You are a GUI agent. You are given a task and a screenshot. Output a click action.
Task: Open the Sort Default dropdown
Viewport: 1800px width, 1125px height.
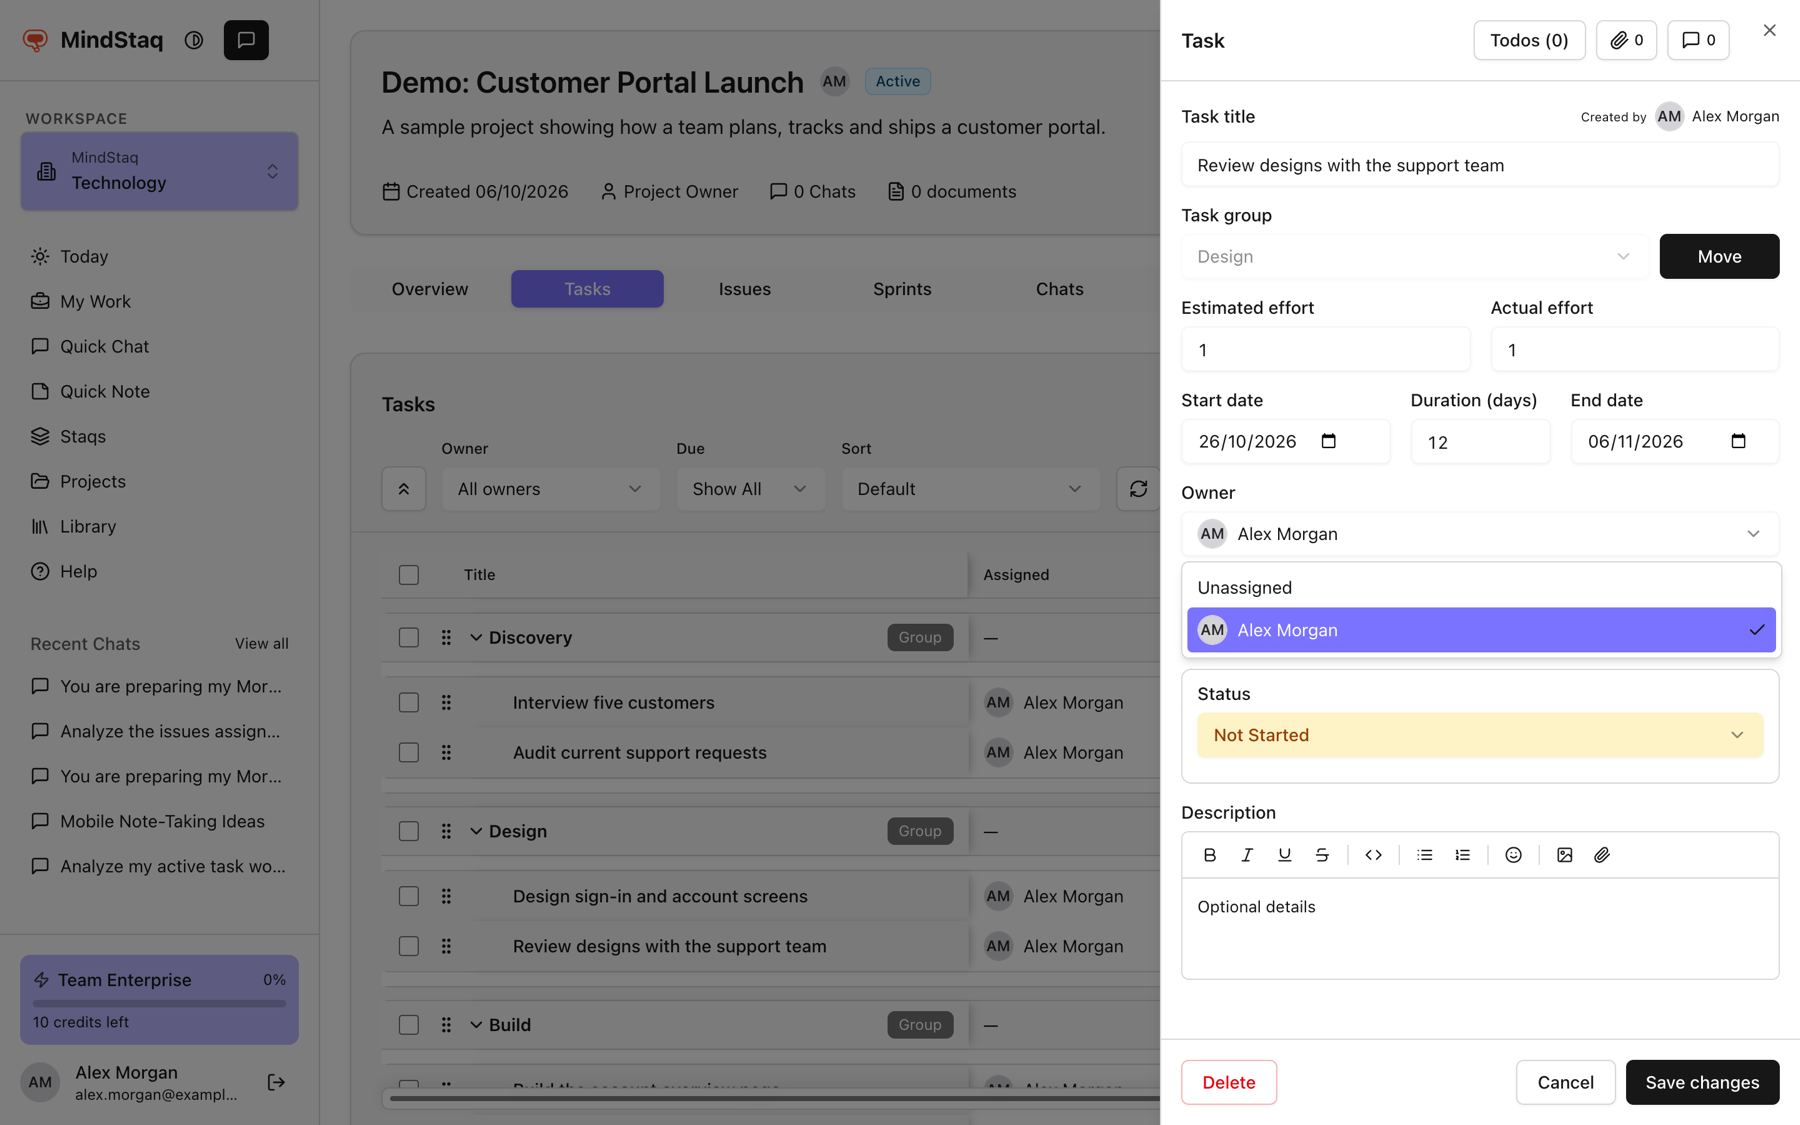(970, 489)
